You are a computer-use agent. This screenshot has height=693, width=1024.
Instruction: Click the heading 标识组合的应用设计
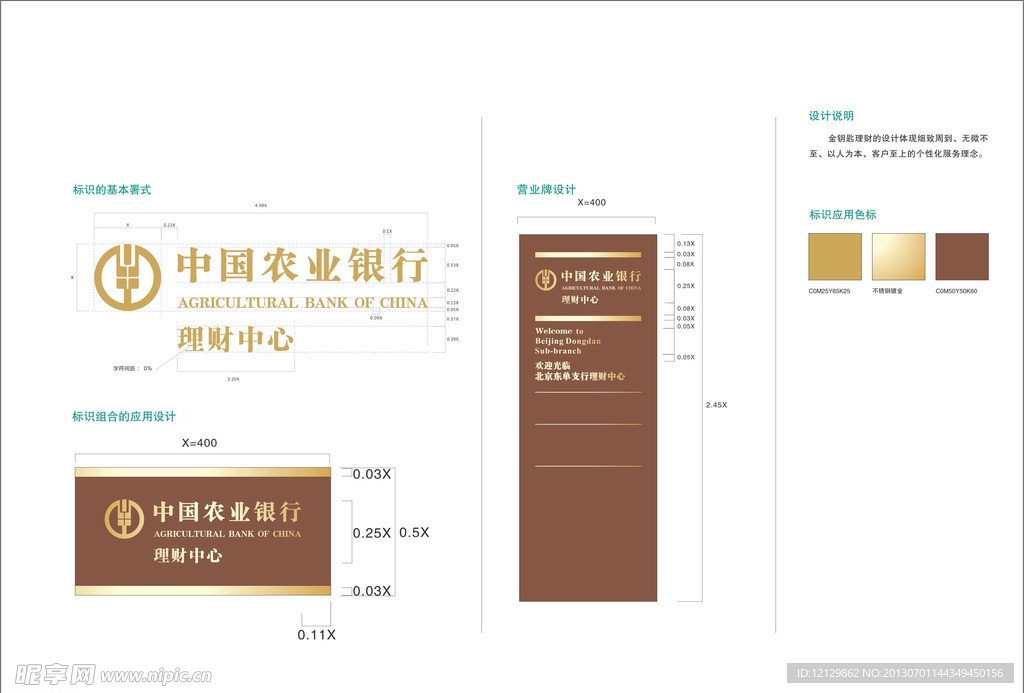pyautogui.click(x=123, y=416)
